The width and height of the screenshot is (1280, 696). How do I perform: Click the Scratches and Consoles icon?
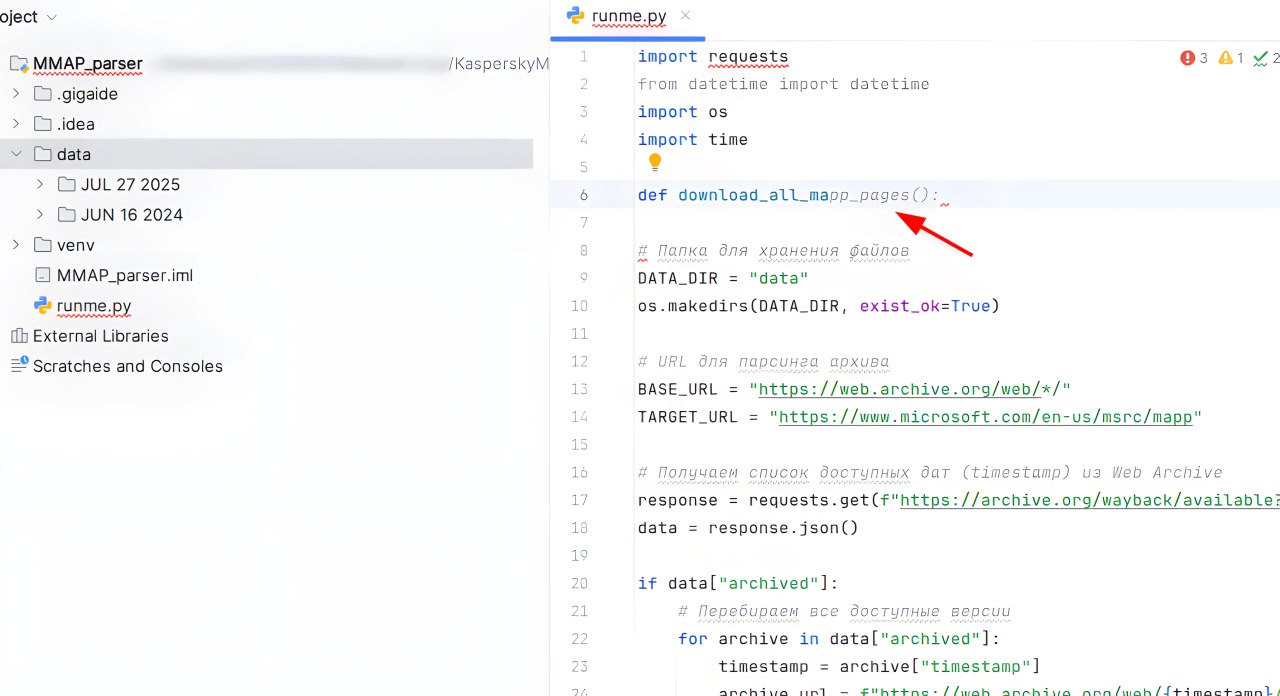pos(19,366)
